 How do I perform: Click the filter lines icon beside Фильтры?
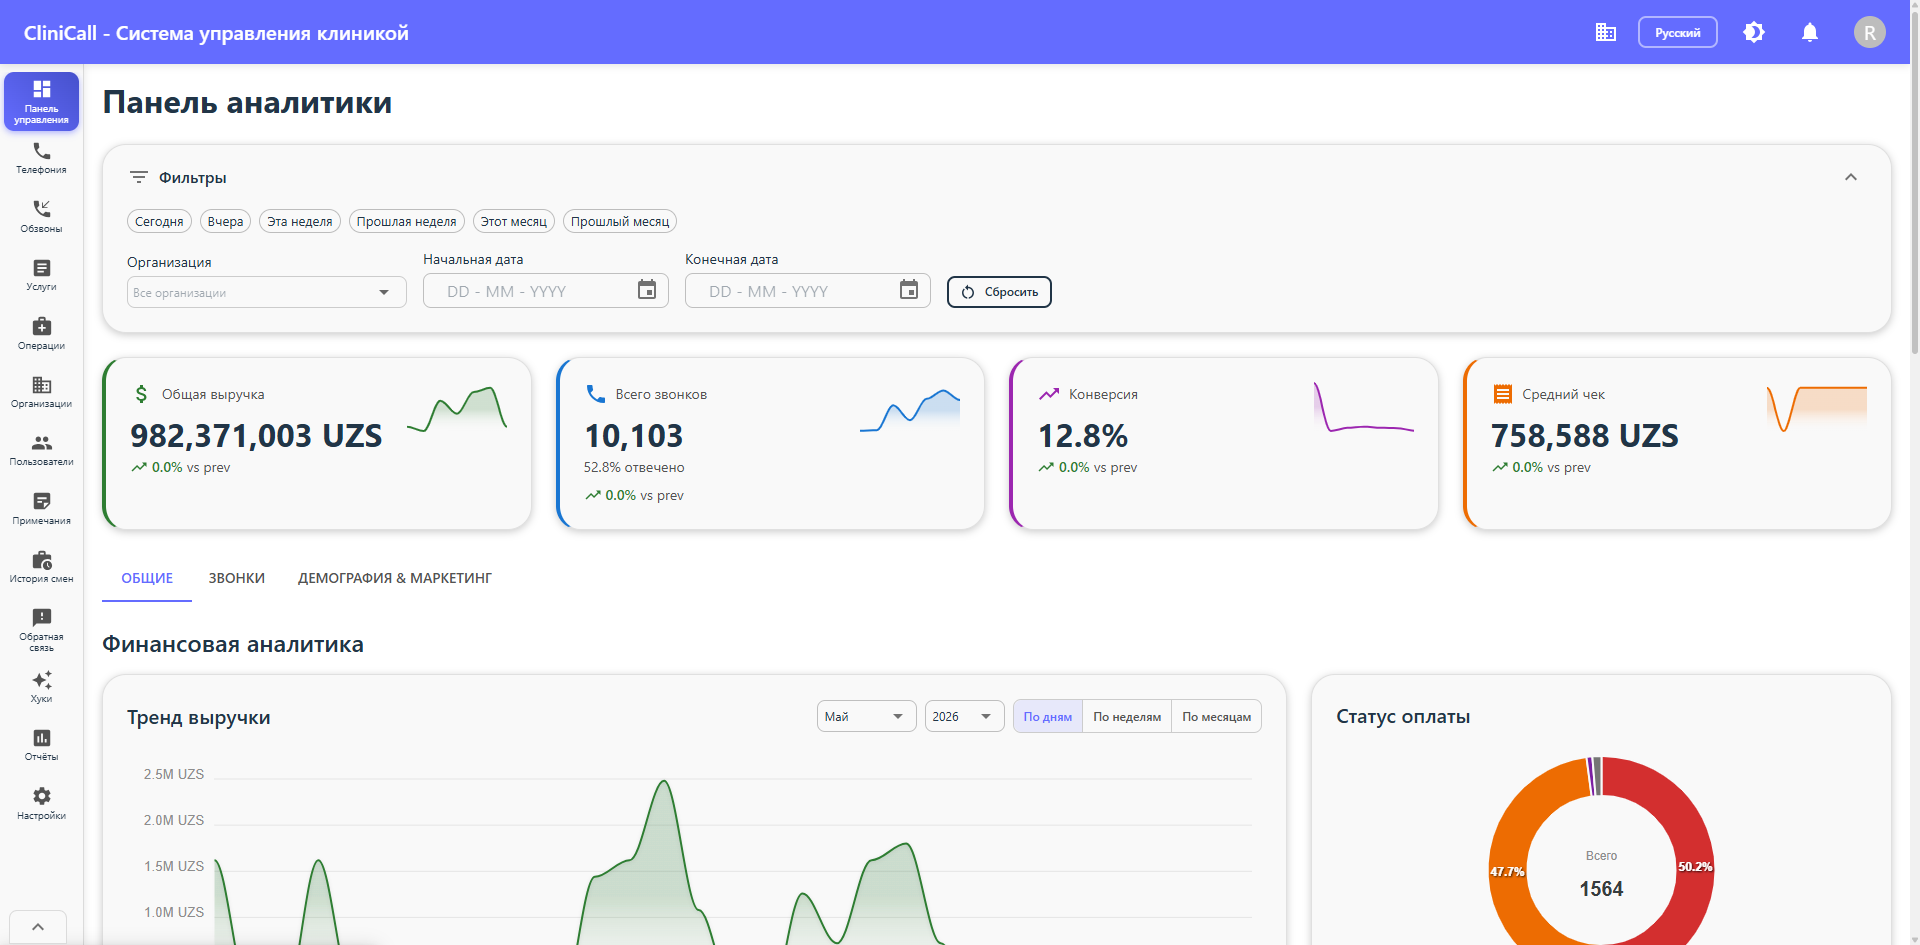139,177
